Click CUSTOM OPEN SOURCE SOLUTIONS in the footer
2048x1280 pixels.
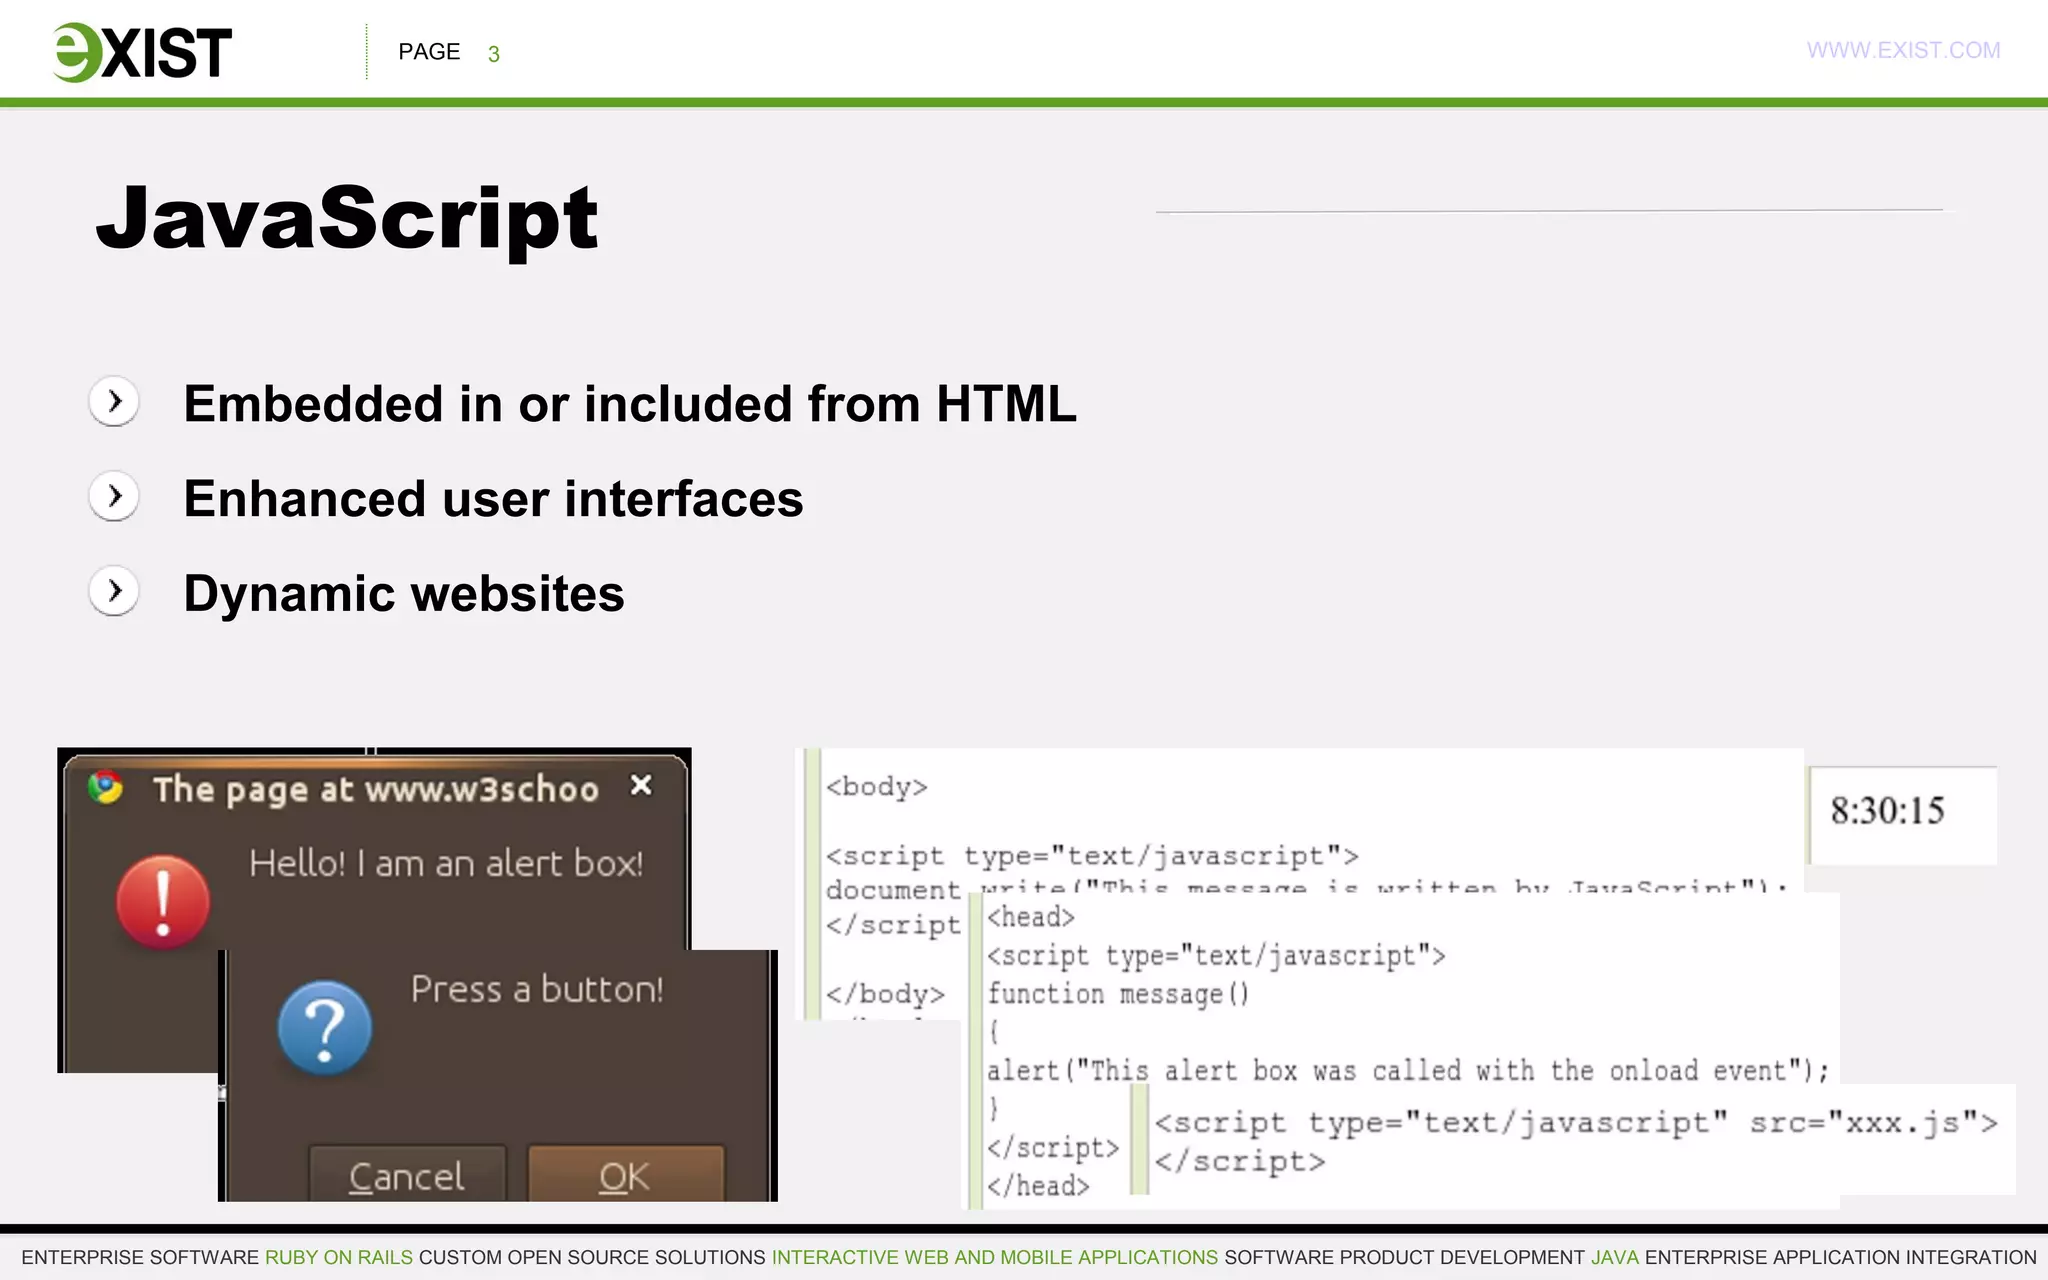coord(592,1258)
